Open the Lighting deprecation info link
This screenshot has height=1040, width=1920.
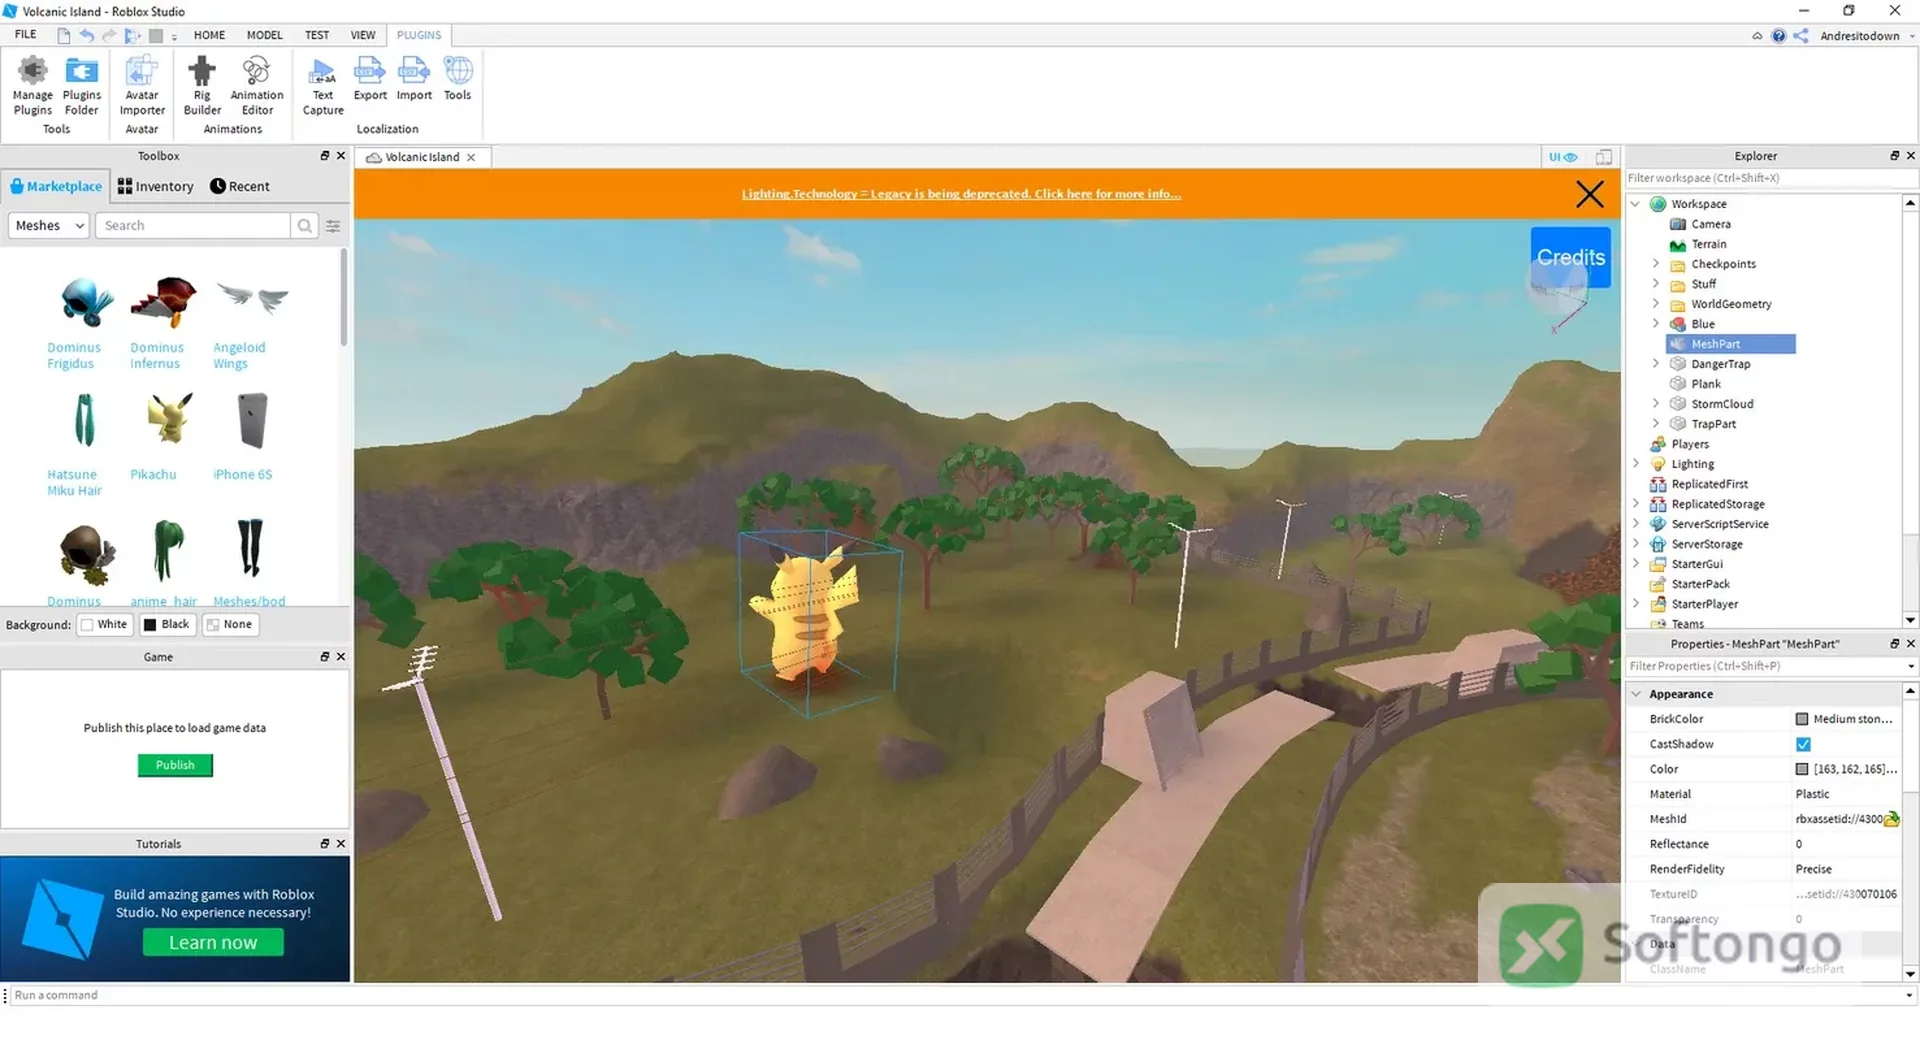961,194
